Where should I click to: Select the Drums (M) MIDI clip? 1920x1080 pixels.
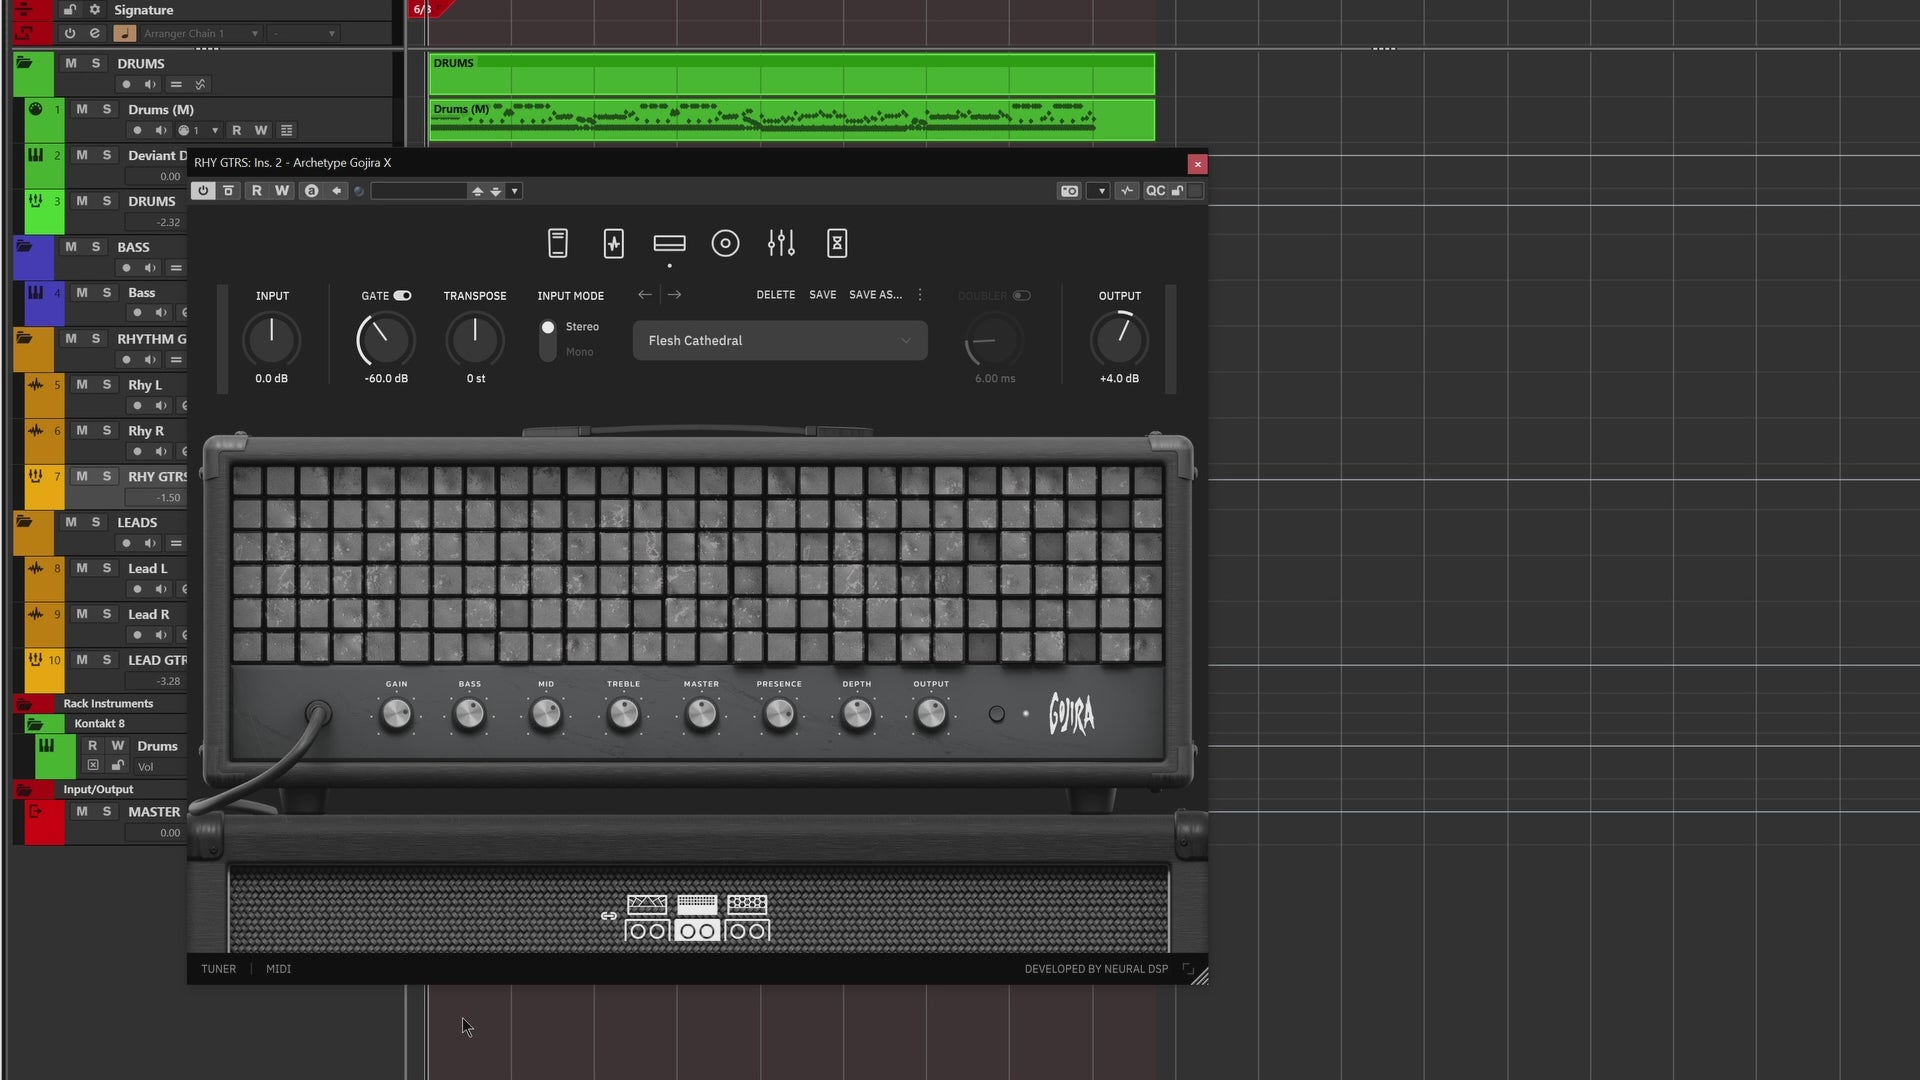point(792,120)
